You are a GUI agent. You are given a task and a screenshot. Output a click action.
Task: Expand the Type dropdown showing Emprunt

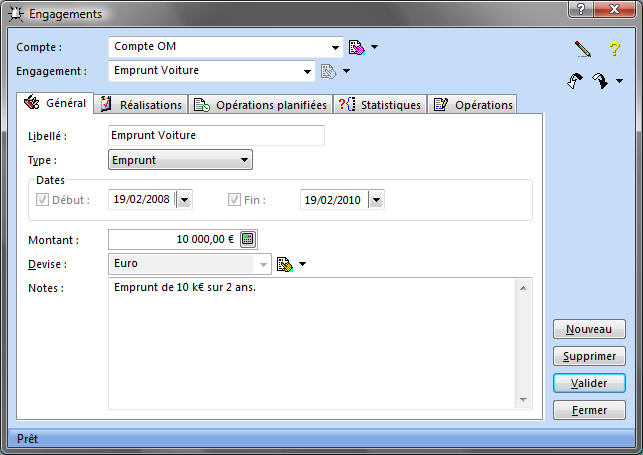click(244, 160)
